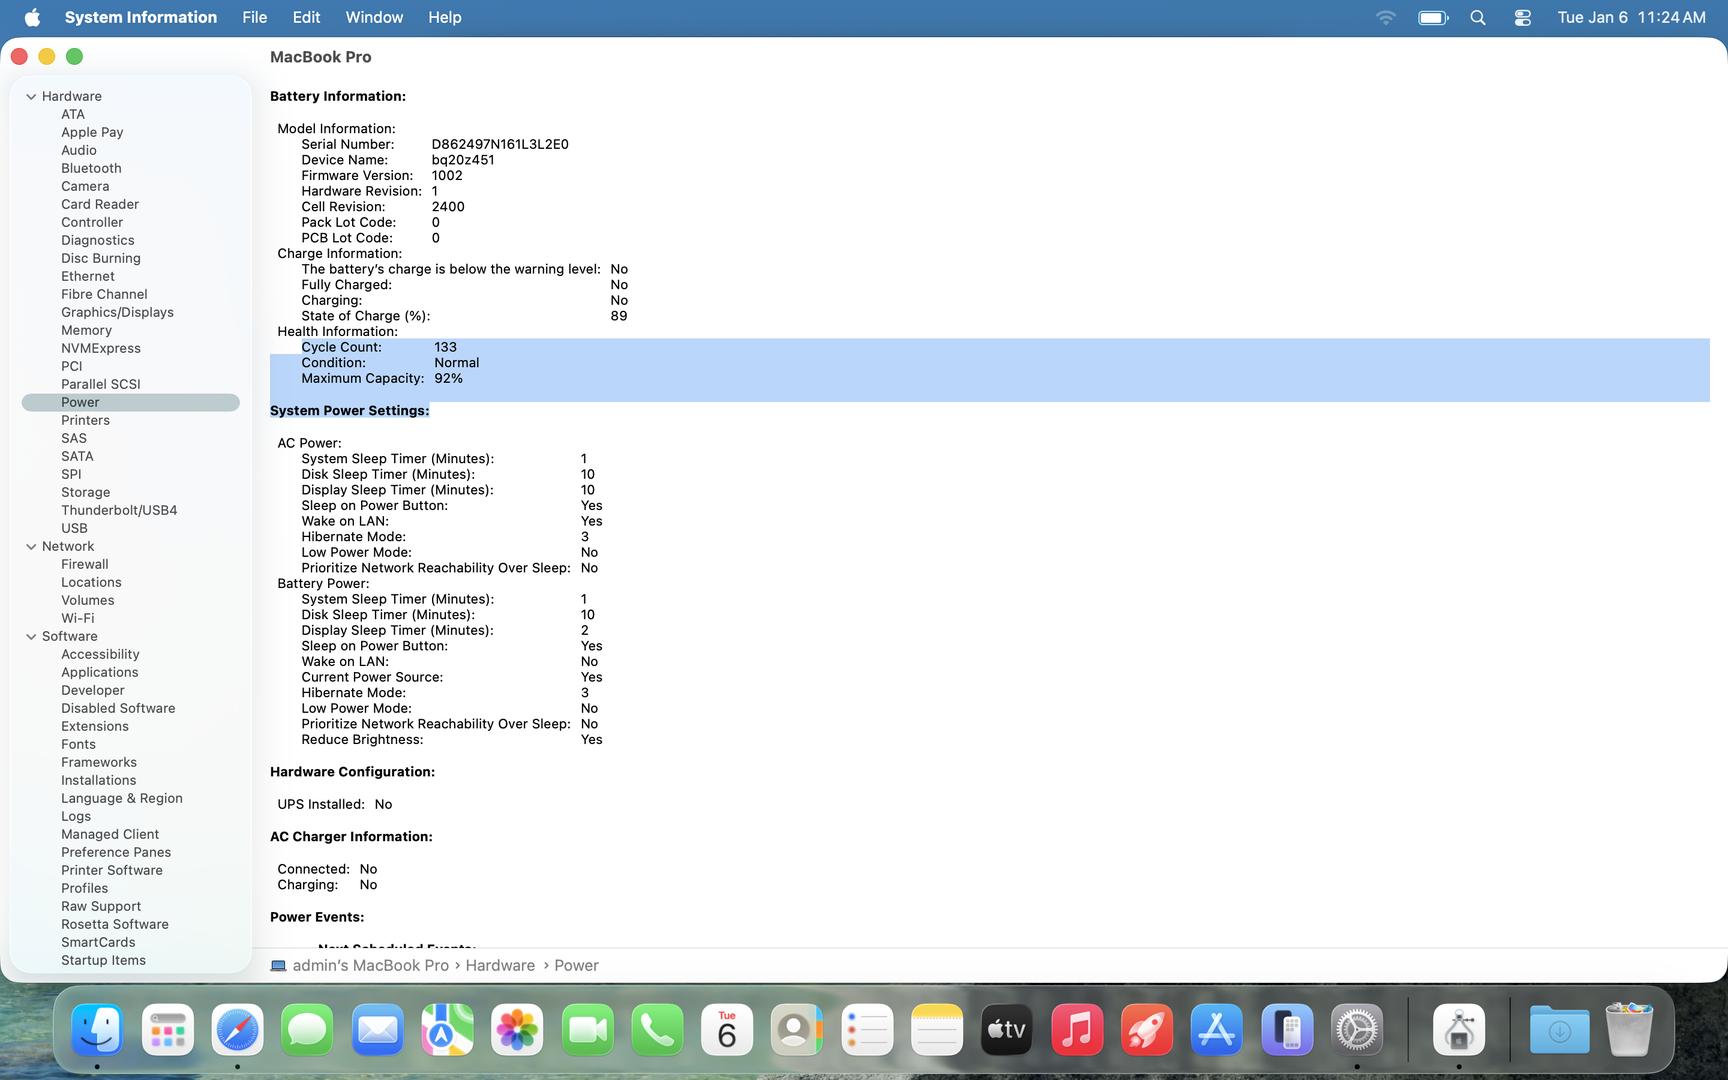
Task: Select Applications in the sidebar
Action: (x=100, y=672)
